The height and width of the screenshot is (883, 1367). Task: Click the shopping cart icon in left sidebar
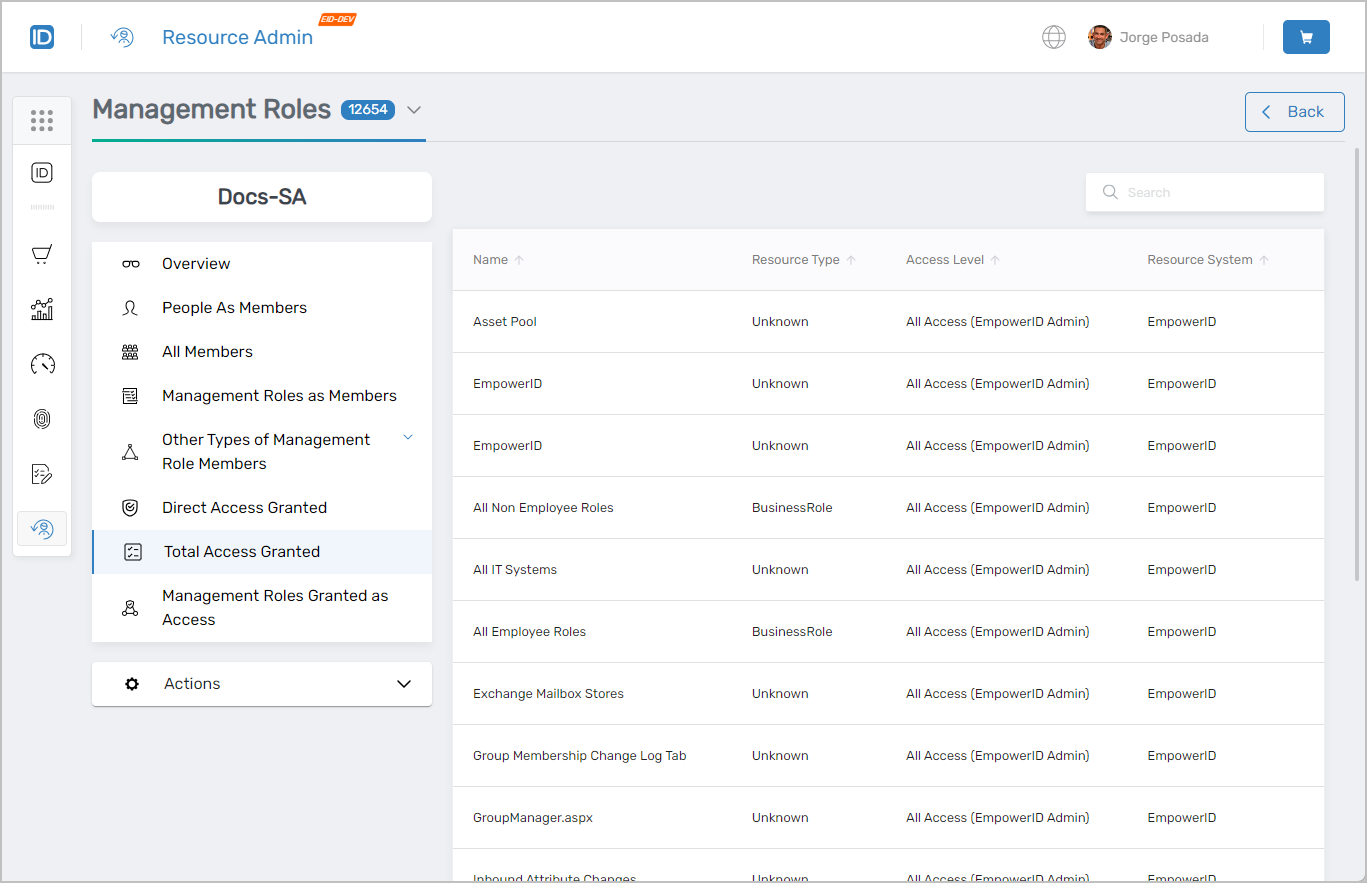(41, 255)
